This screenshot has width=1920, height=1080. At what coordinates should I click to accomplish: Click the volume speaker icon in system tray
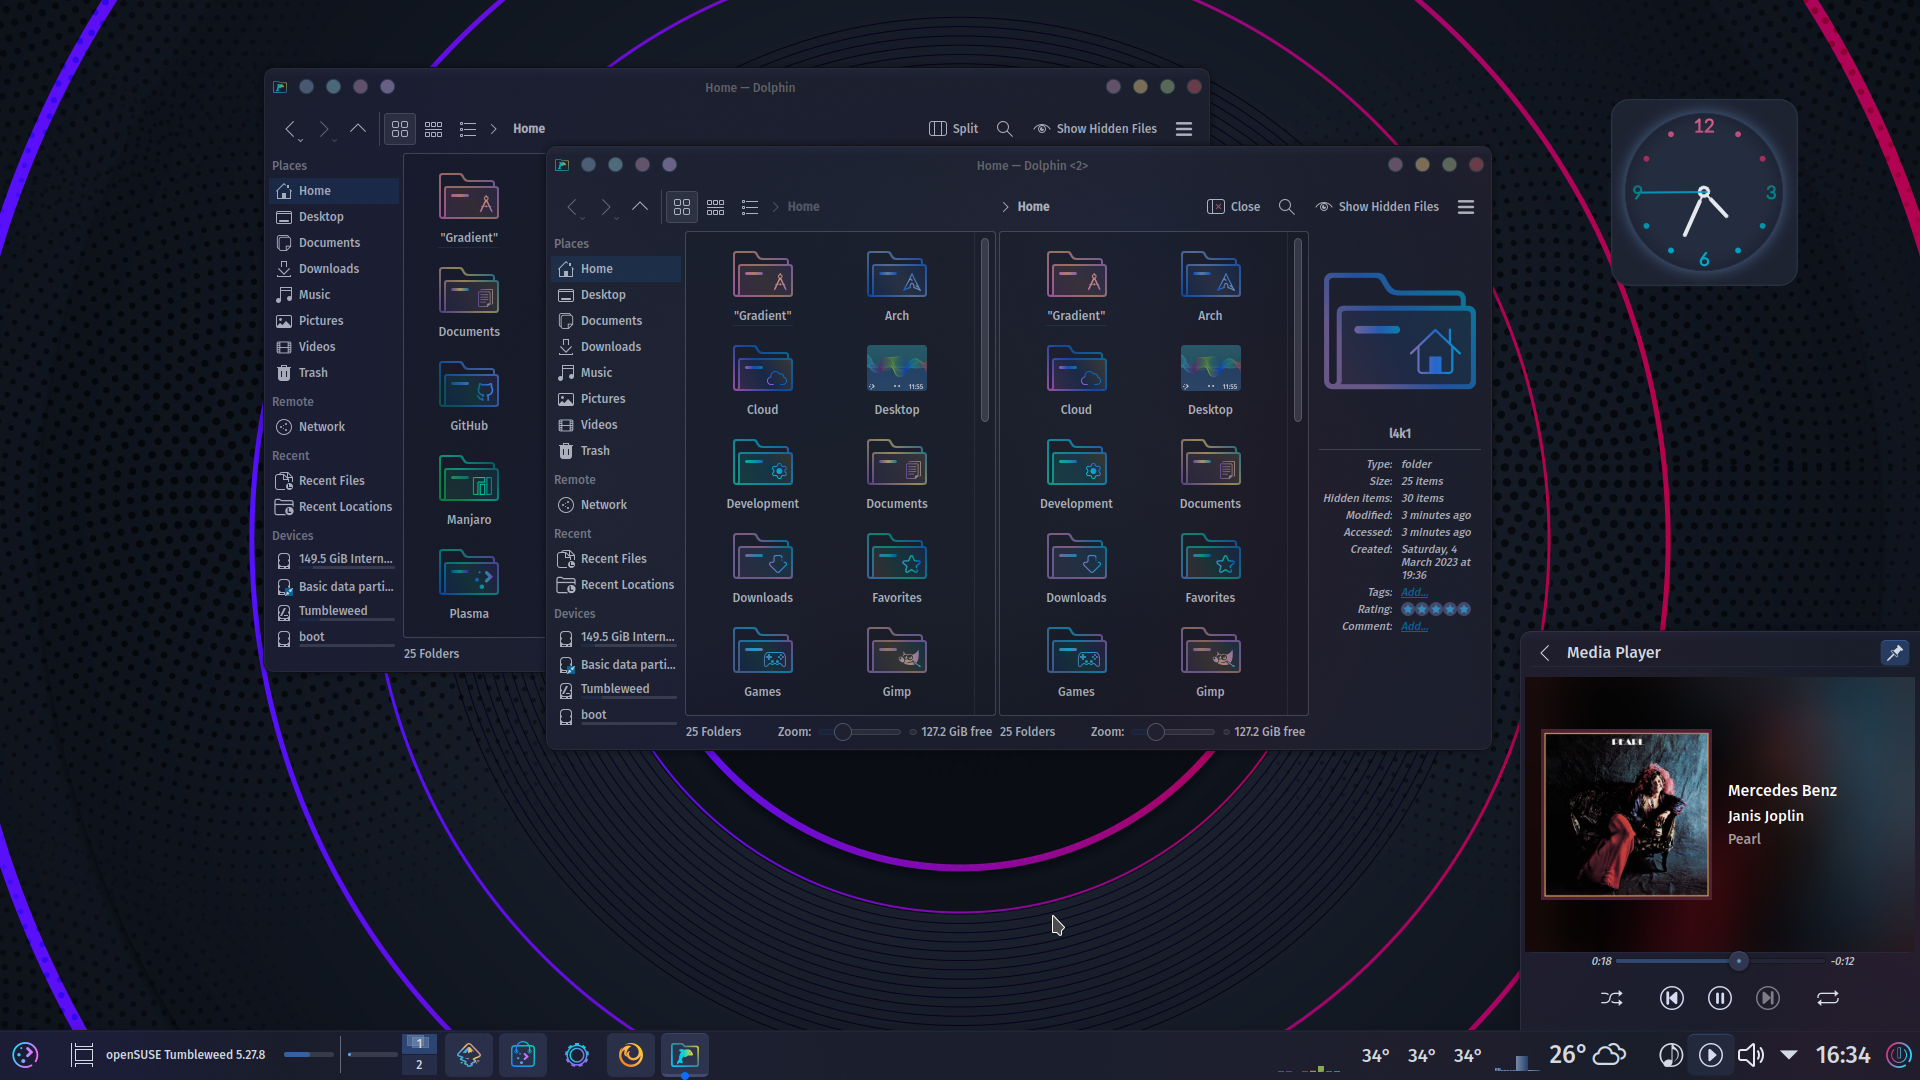1750,1055
